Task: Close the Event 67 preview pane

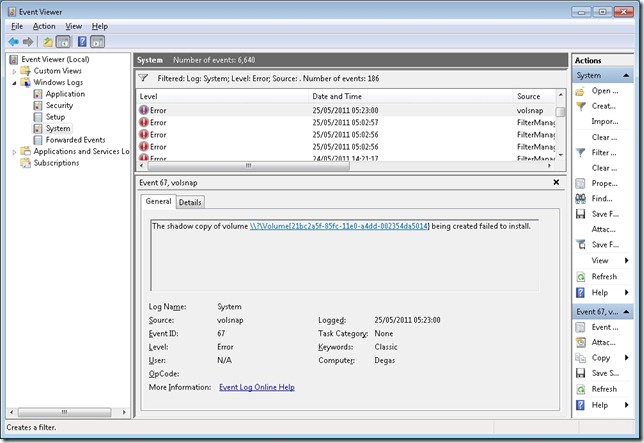Action: pos(557,182)
